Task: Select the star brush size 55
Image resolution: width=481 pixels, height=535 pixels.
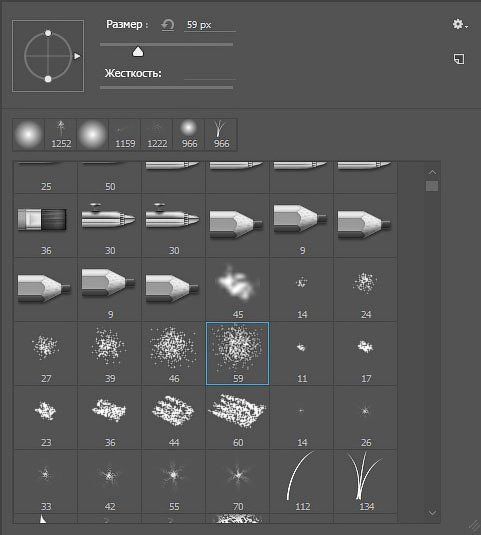Action: click(174, 481)
